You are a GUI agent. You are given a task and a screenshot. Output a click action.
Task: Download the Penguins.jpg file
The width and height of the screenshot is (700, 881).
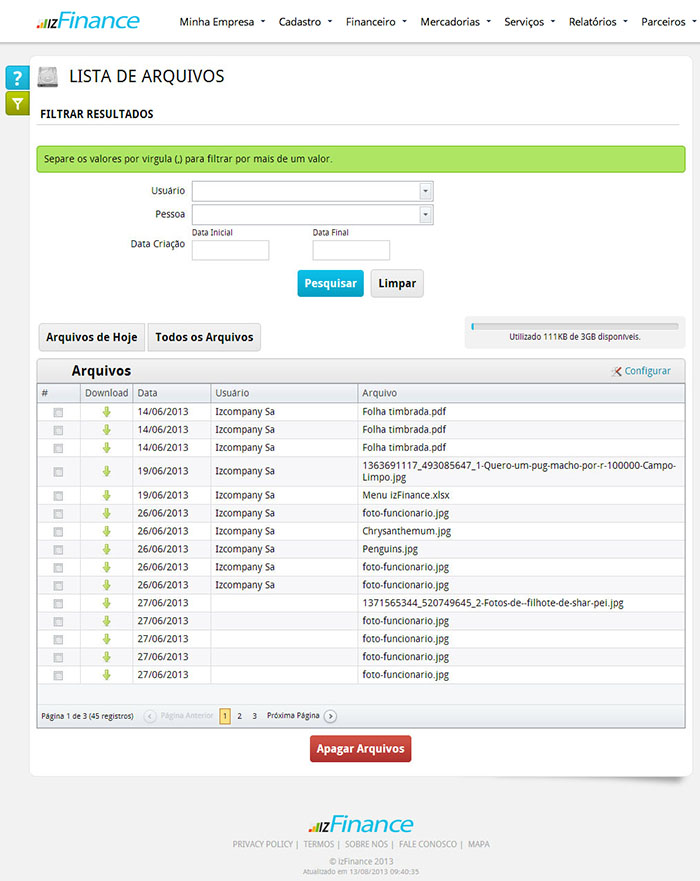(106, 549)
